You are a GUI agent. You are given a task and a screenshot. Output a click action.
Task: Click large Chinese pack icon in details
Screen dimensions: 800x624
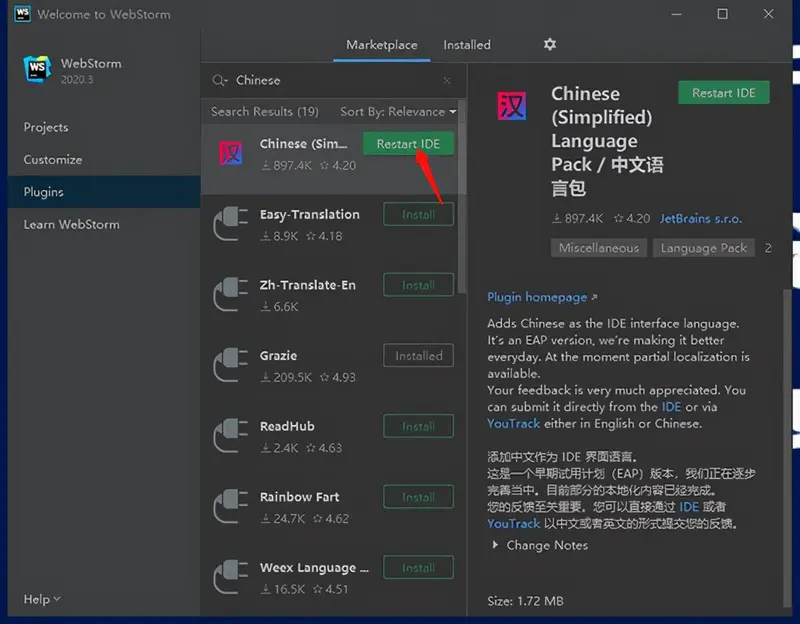[x=512, y=106]
